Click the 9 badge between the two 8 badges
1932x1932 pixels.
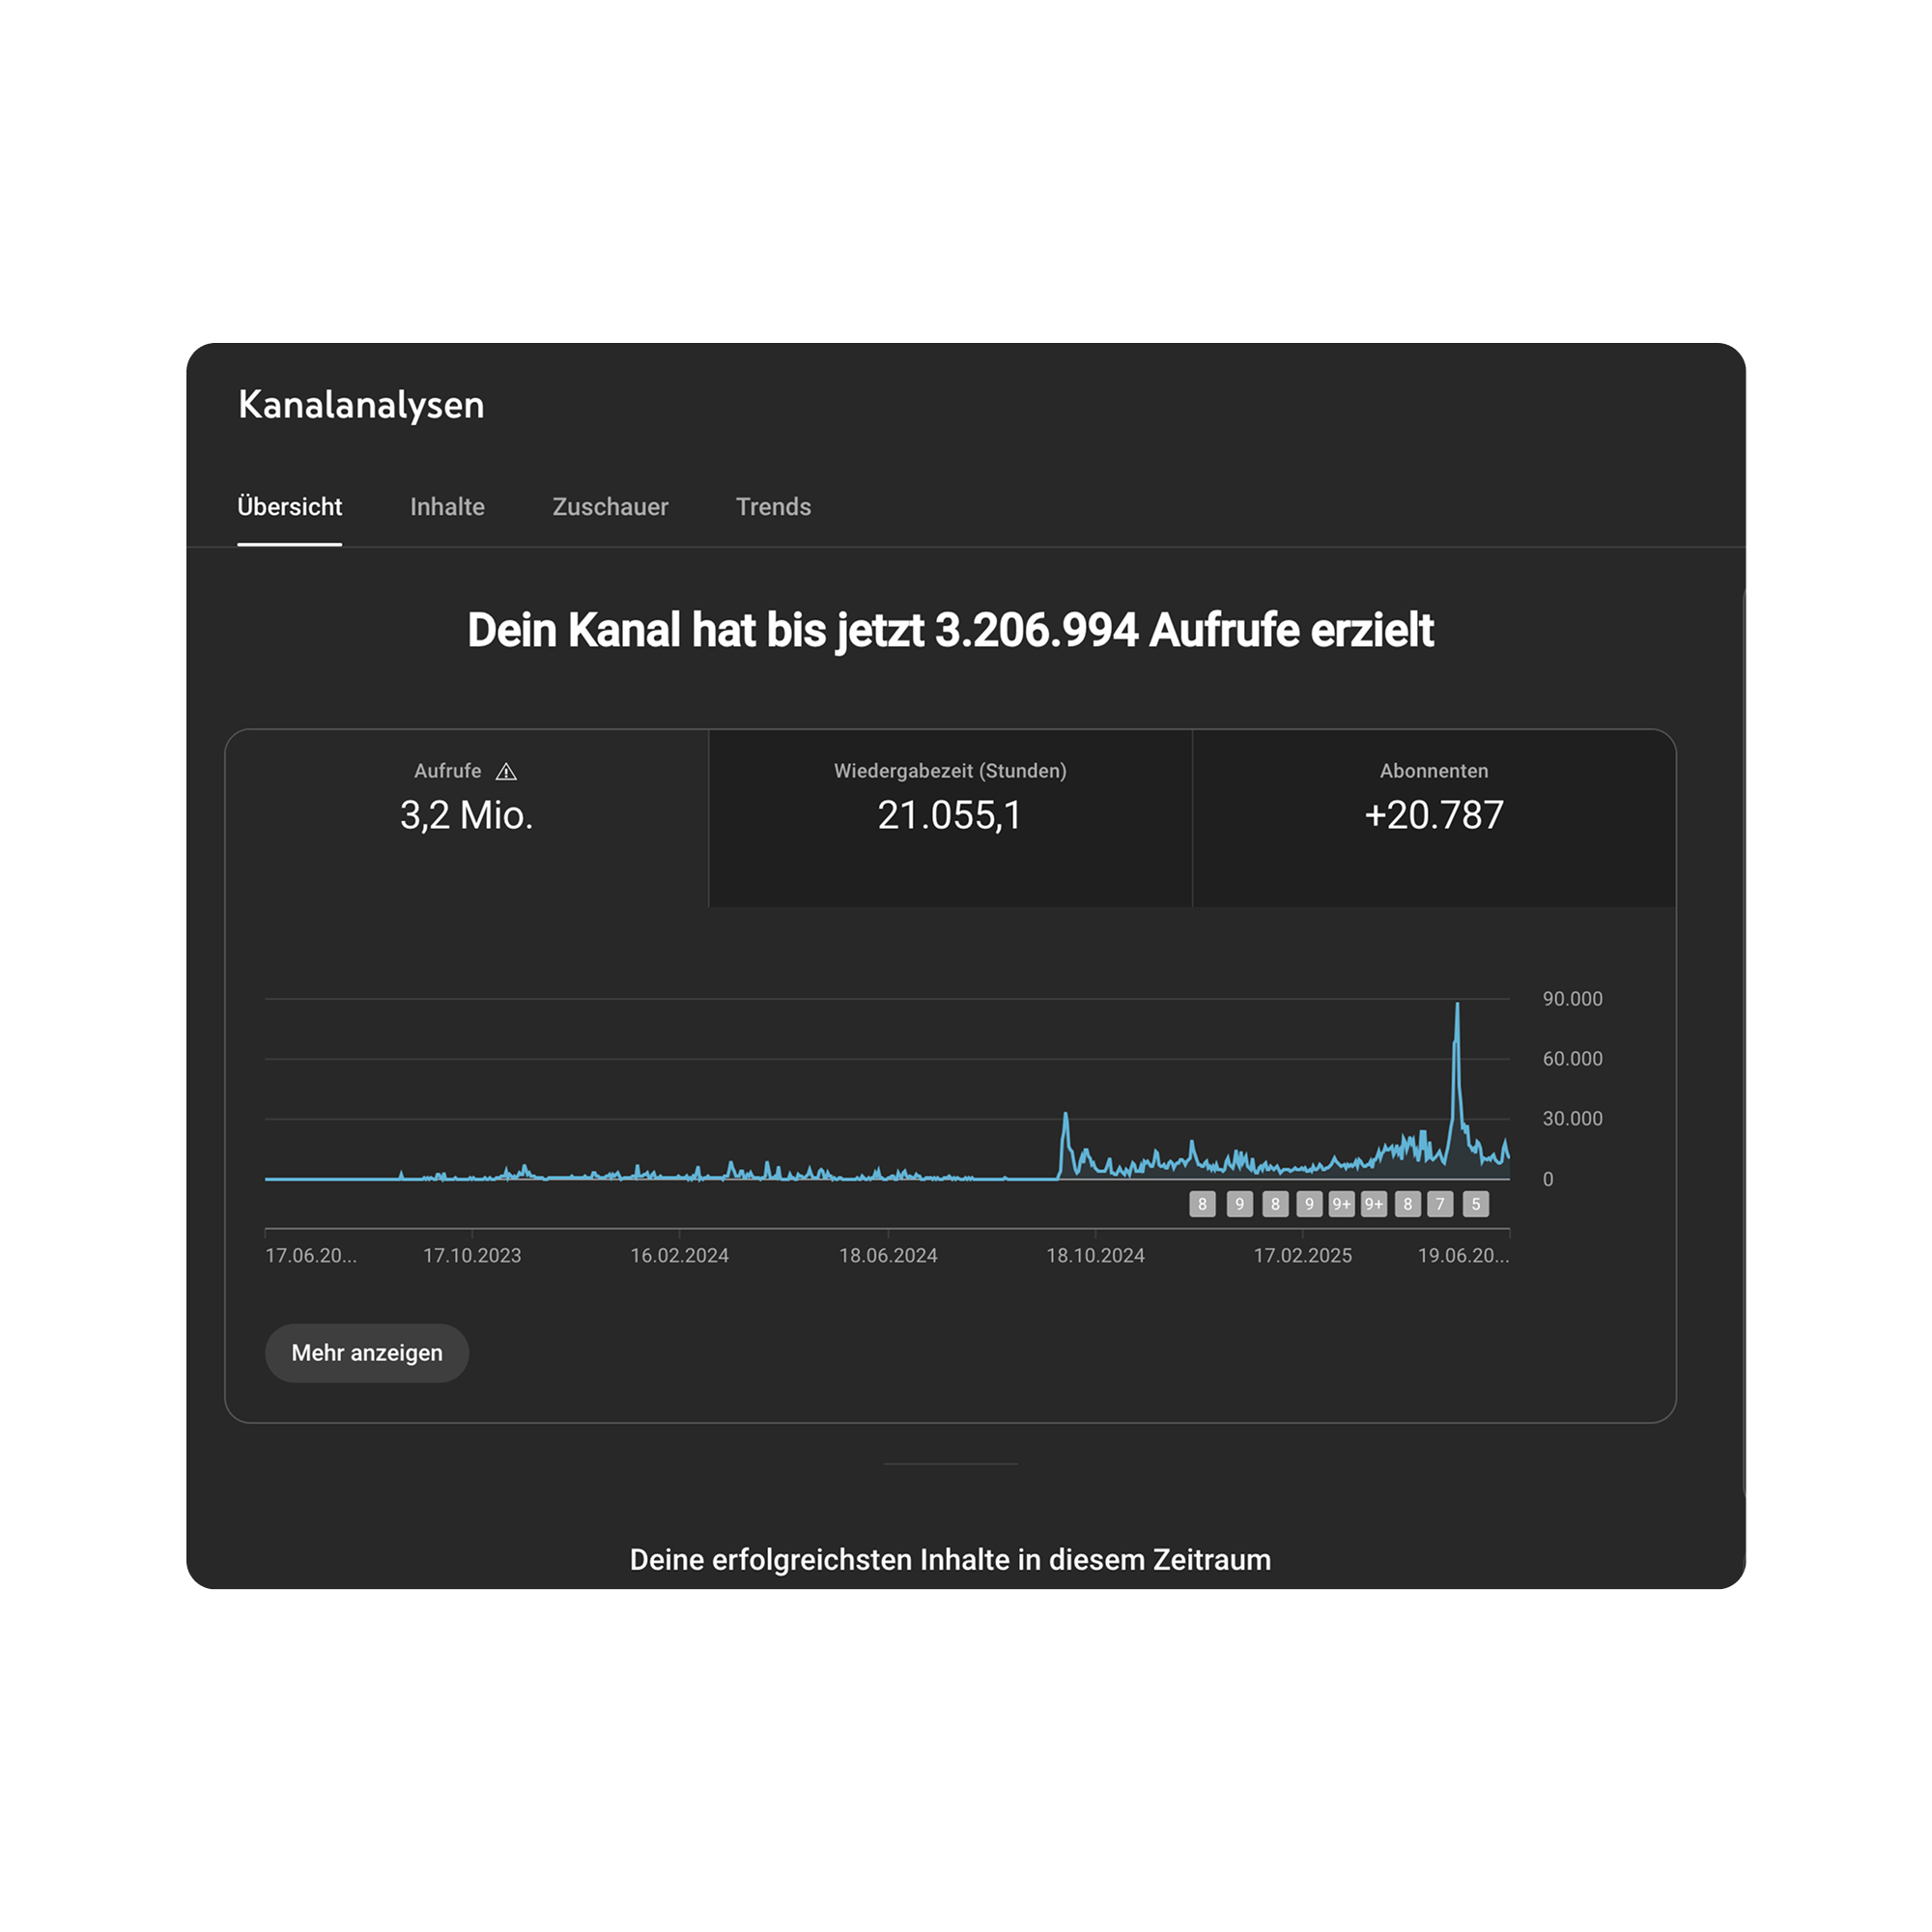point(1239,1204)
